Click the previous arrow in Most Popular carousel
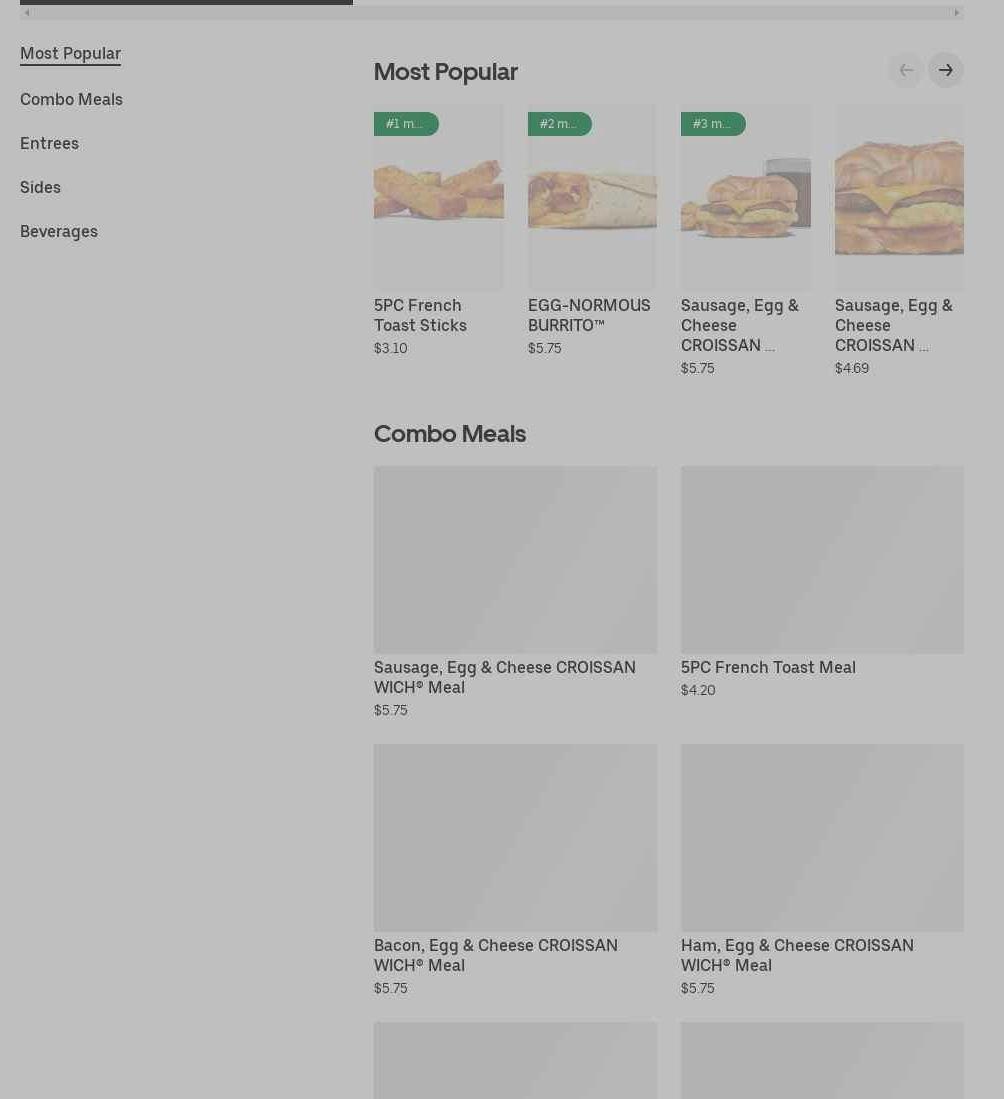Screen dimensions: 1004x1099 click(x=905, y=70)
